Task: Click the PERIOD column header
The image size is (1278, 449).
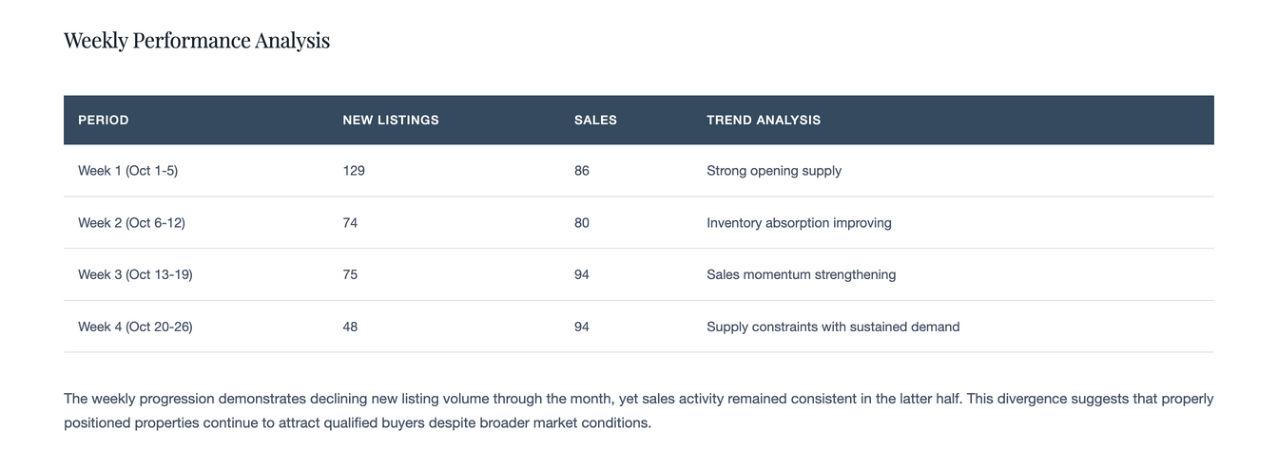Action: pos(103,120)
